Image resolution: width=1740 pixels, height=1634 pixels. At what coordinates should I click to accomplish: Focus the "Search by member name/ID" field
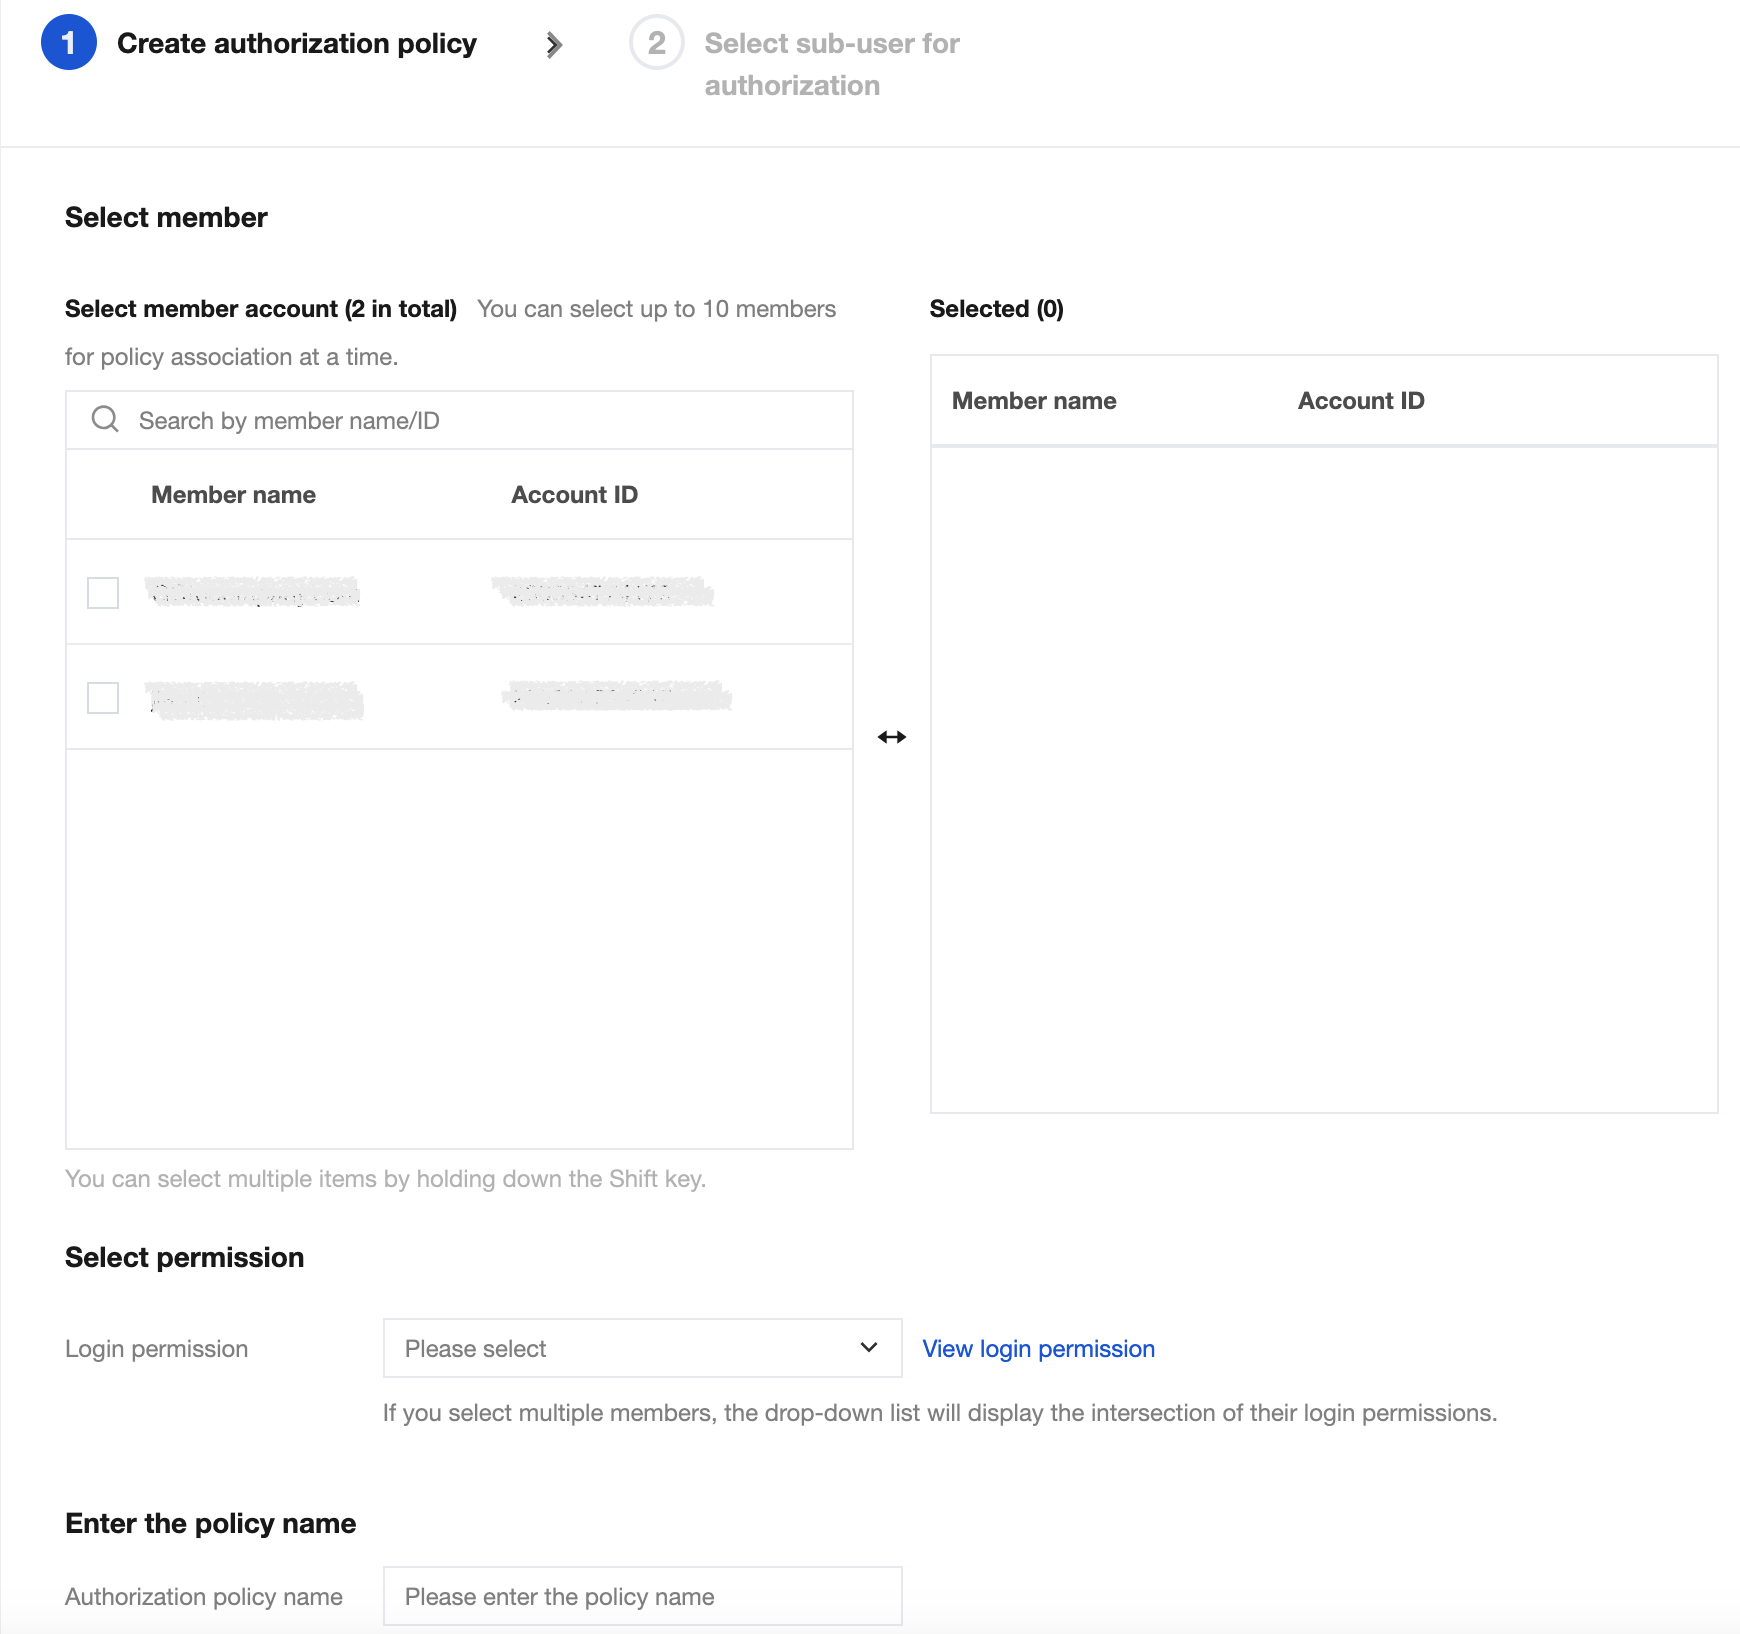click(x=480, y=421)
